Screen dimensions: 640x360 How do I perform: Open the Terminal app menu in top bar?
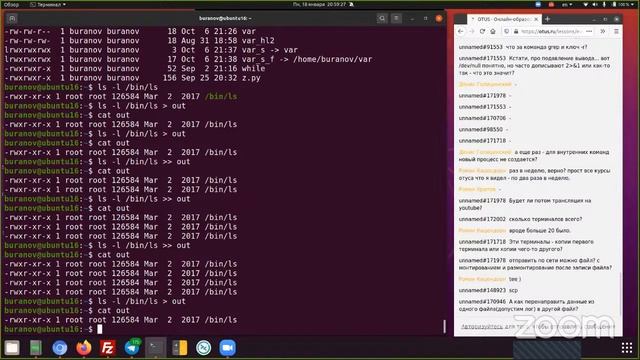click(48, 4)
